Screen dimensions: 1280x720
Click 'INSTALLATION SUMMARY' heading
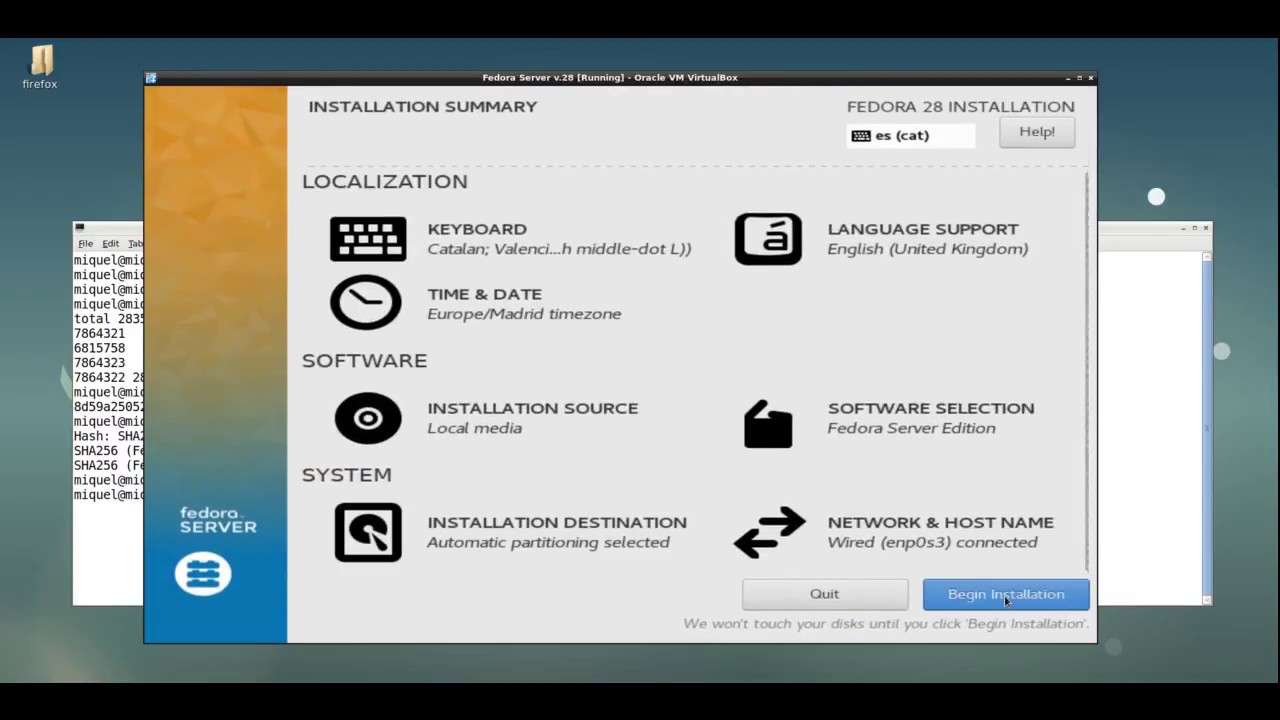tap(423, 106)
